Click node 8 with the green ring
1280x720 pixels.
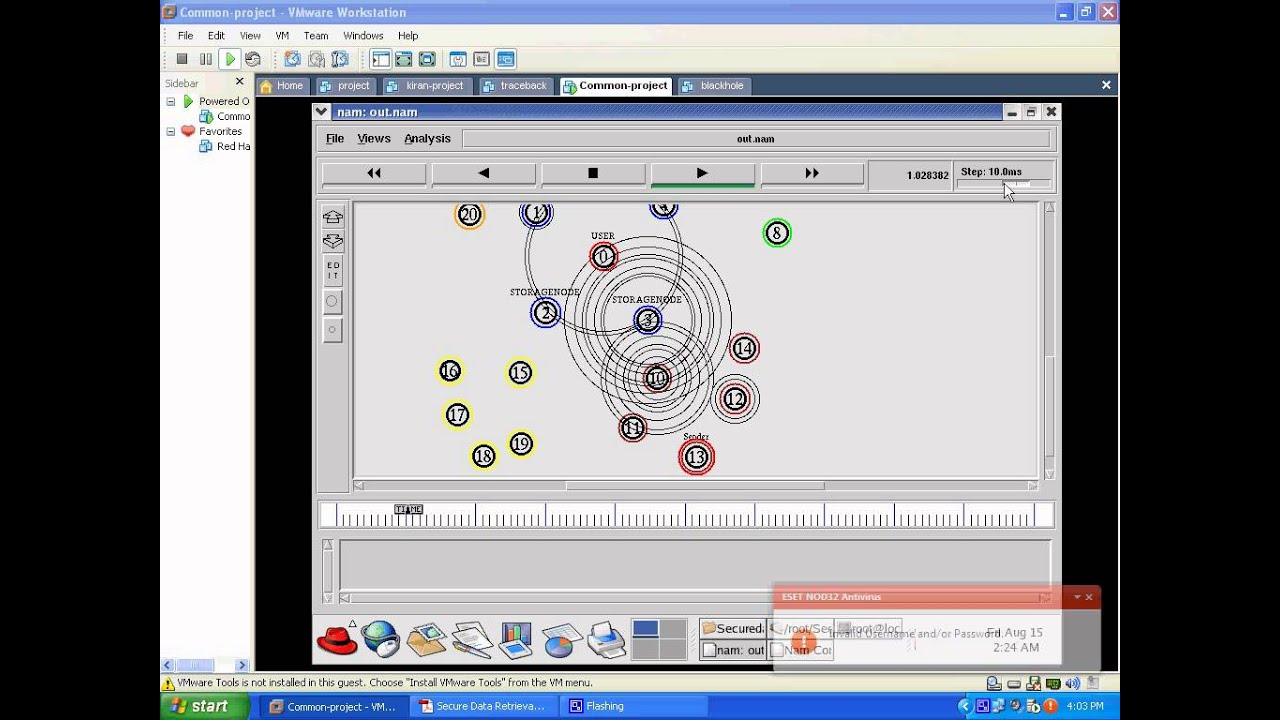click(x=777, y=234)
